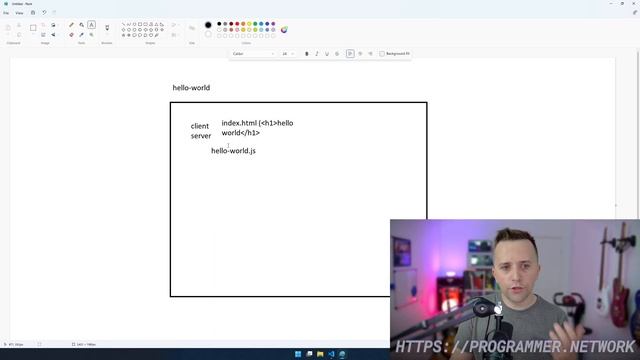Click the Paste clipboard icon
This screenshot has width=640, height=360.
pos(8,28)
